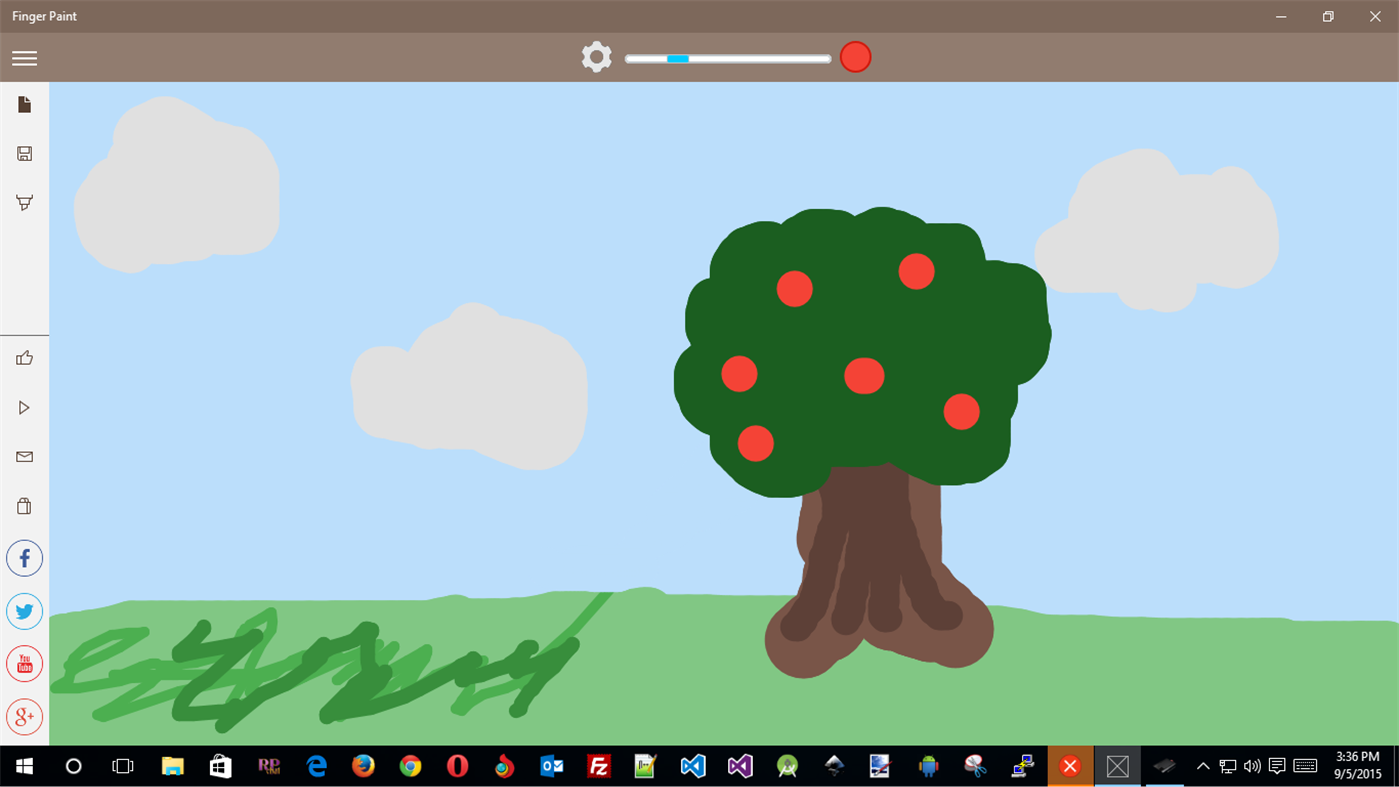The height and width of the screenshot is (787, 1399).
Task: Click the thumbs-up rate icon
Action: click(x=24, y=357)
